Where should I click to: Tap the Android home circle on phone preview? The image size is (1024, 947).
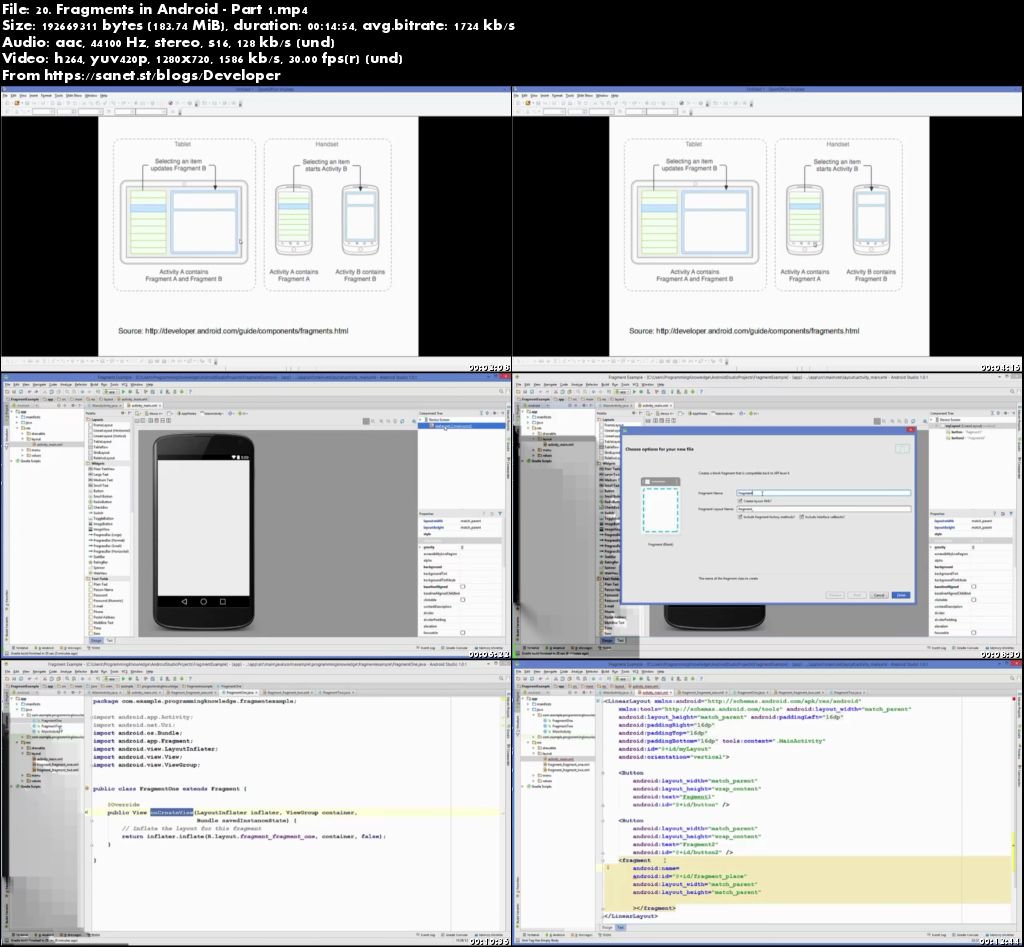tap(204, 602)
